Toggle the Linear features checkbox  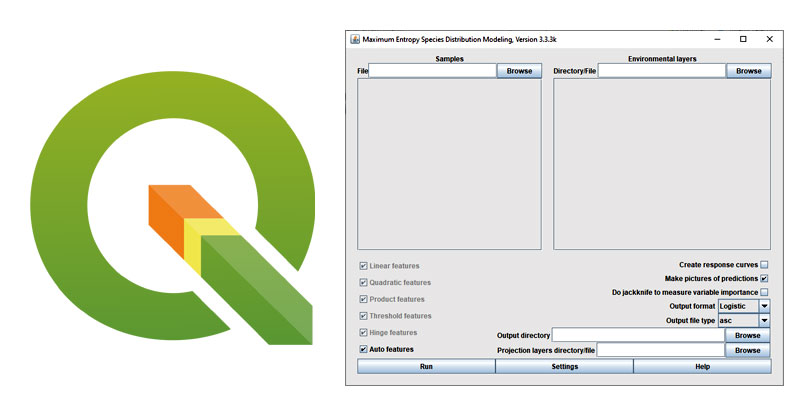pos(363,266)
